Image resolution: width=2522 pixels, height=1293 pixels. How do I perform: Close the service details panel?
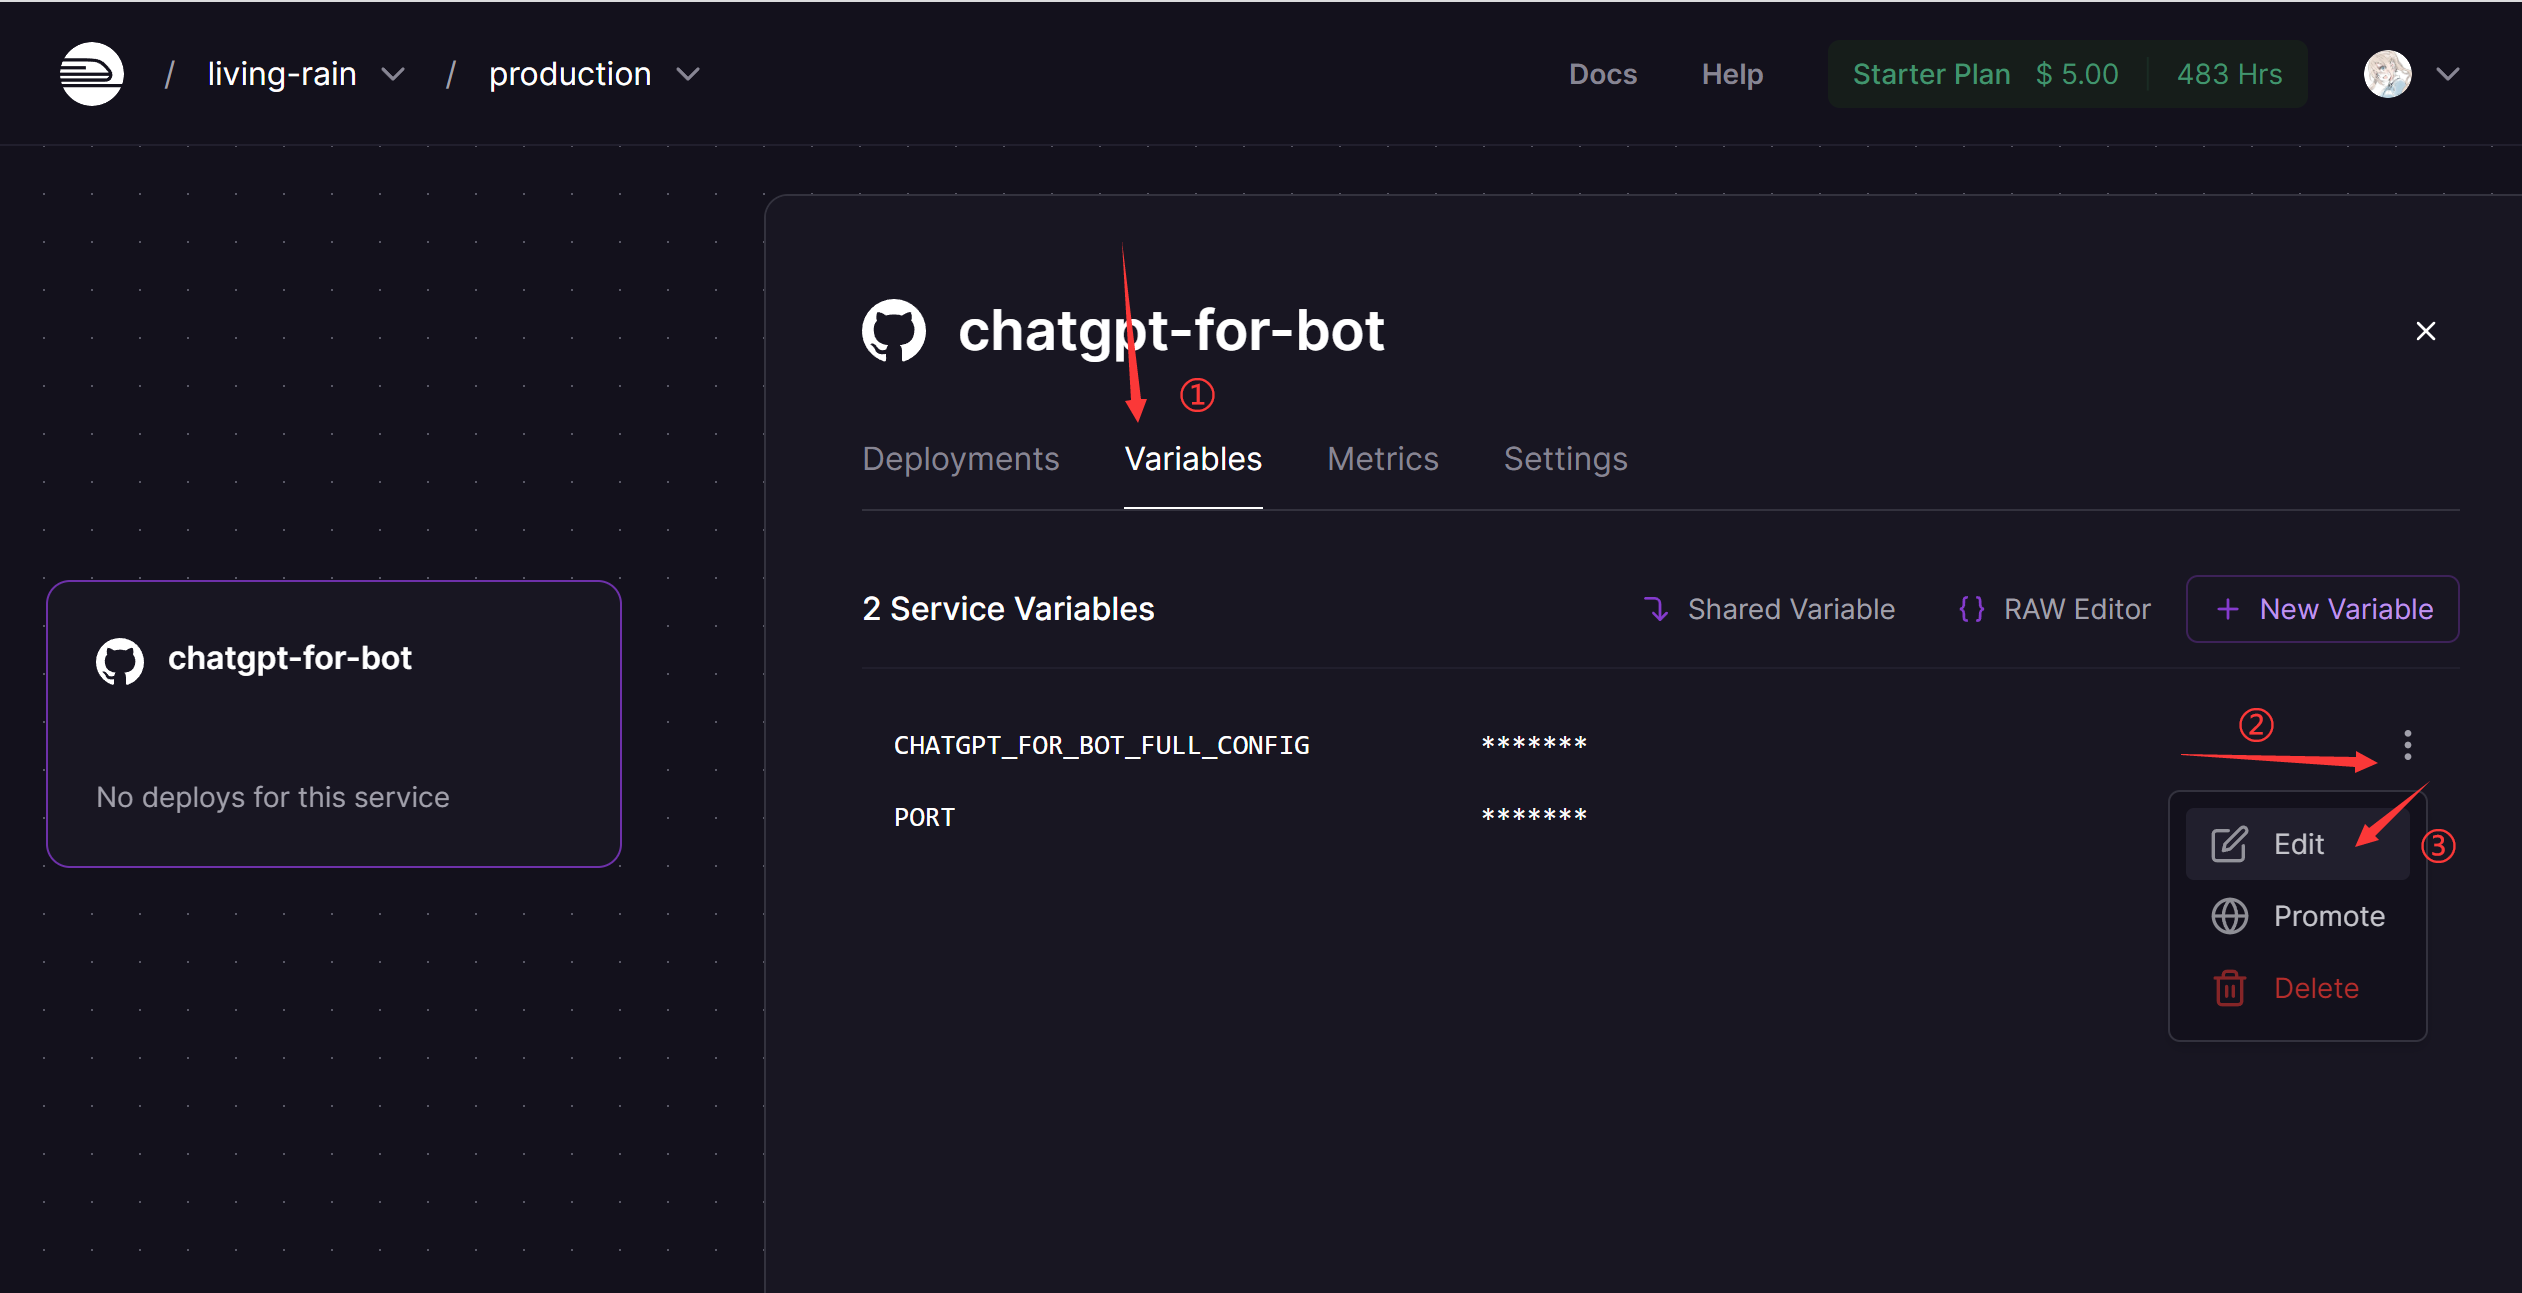tap(2425, 331)
